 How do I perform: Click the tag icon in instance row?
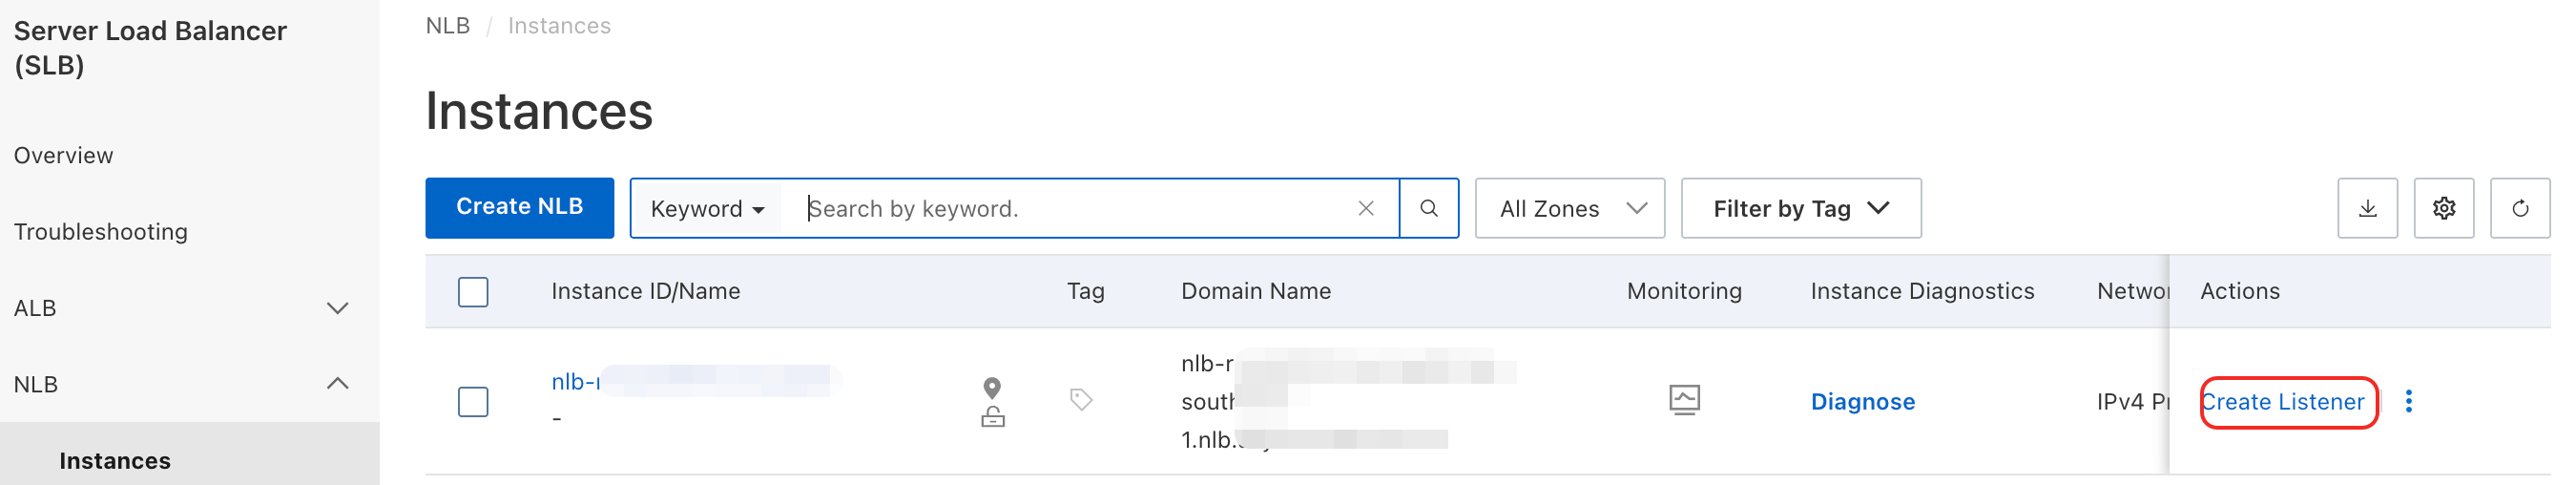pyautogui.click(x=1080, y=400)
